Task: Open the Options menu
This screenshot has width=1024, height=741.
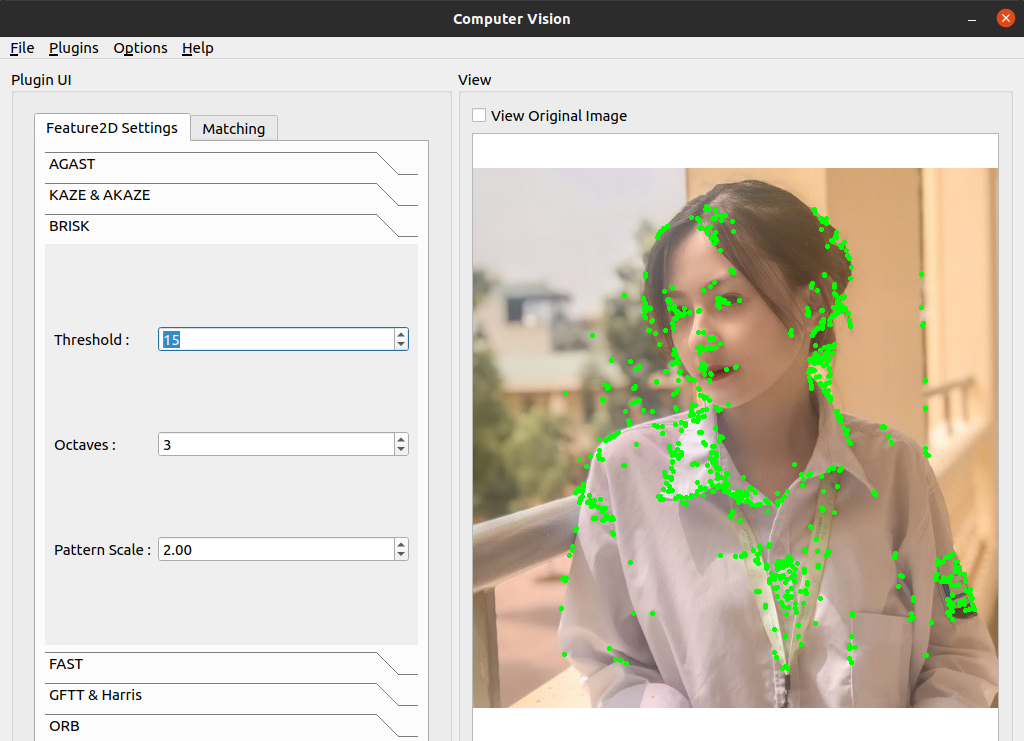Action: tap(140, 48)
